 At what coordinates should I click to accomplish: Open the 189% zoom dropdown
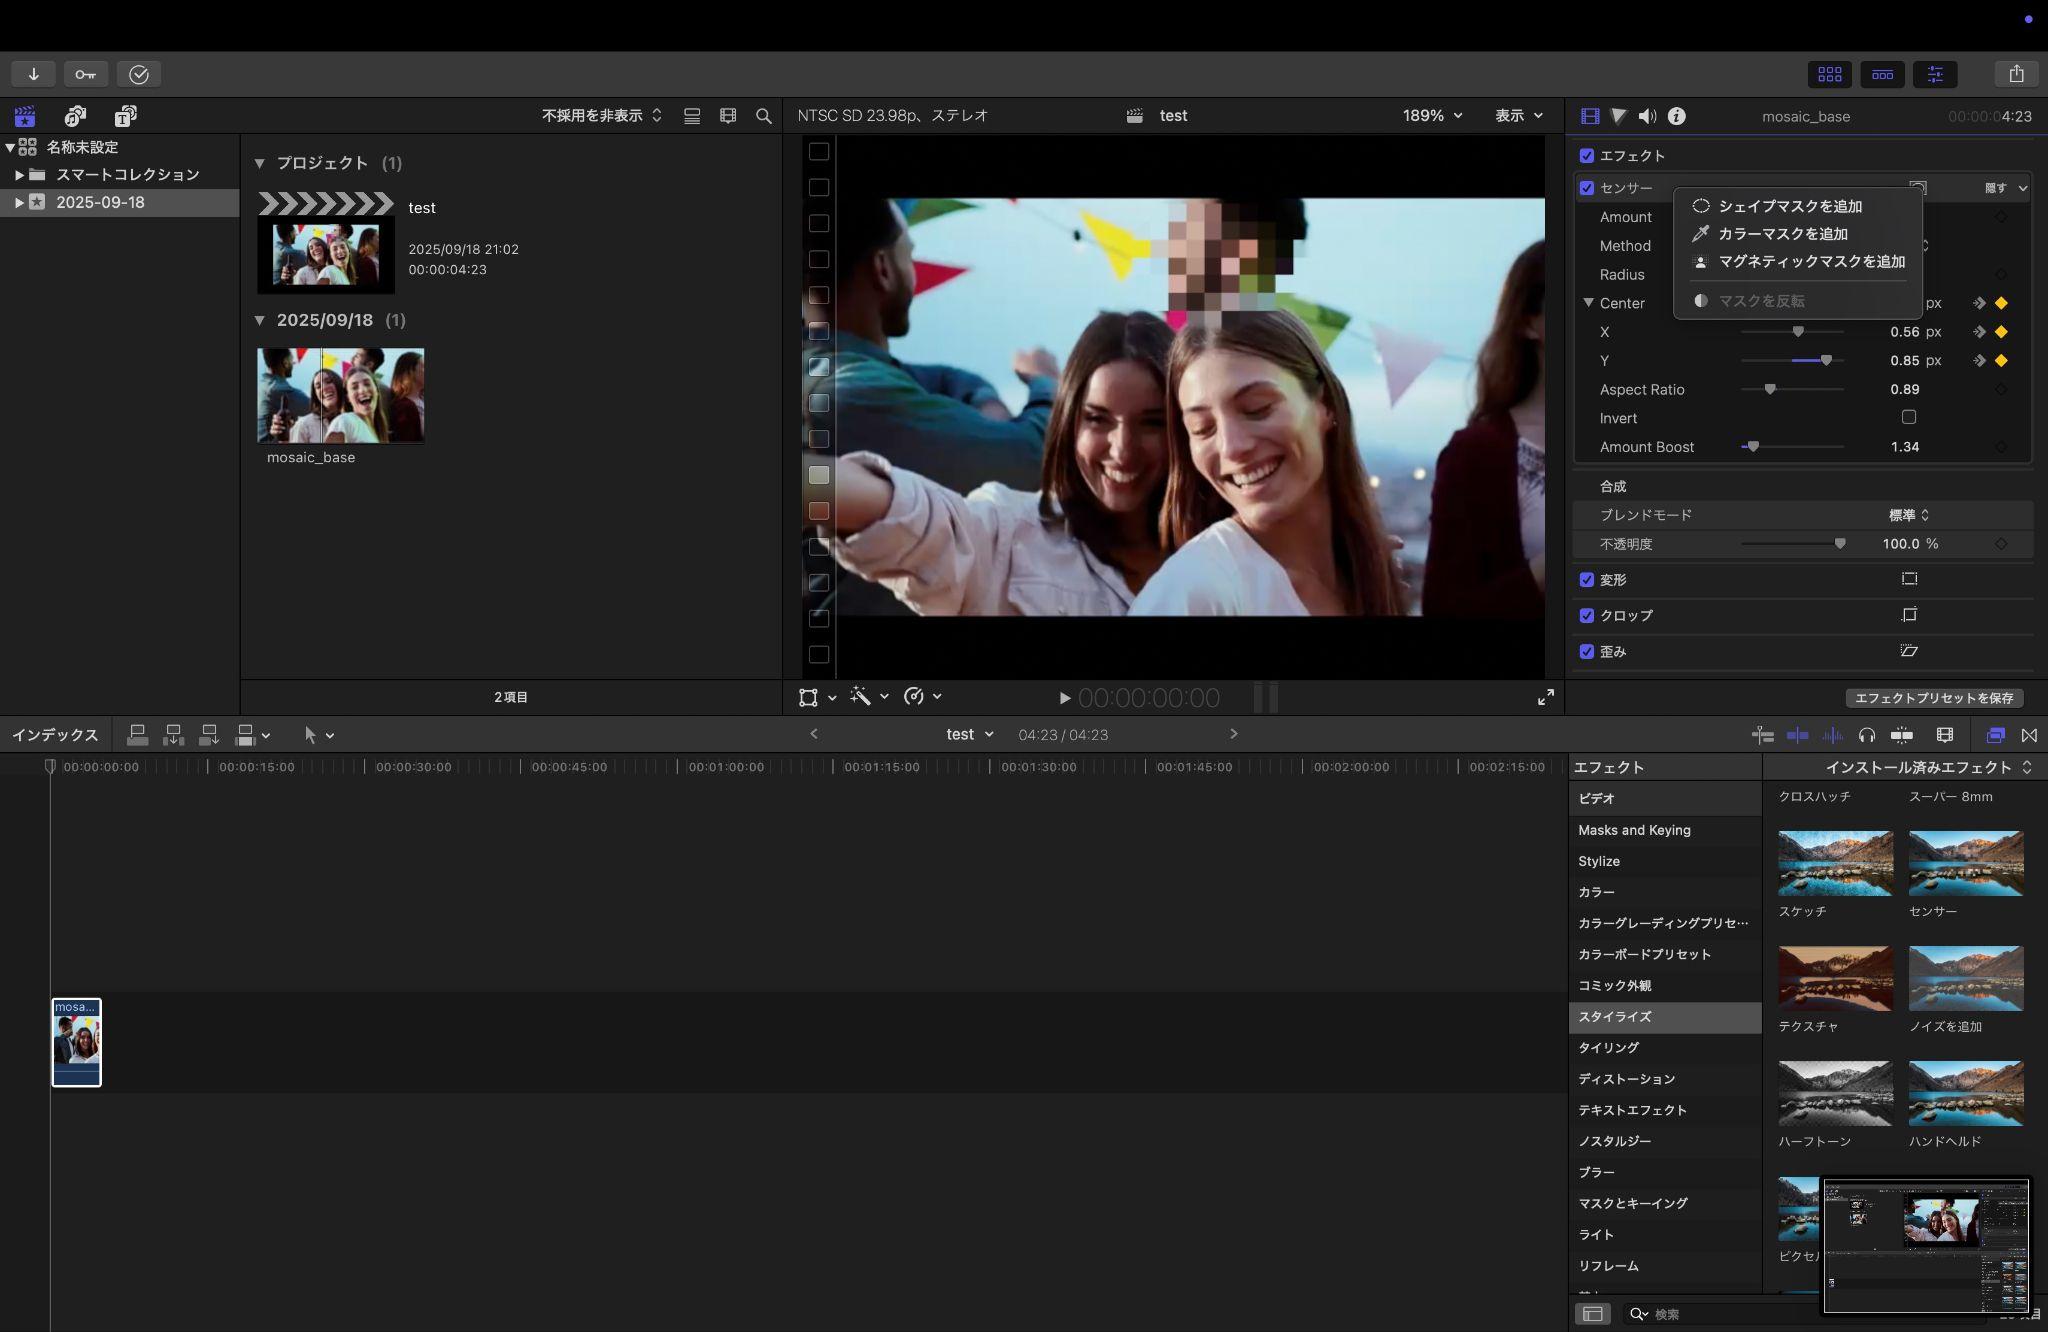(x=1432, y=116)
